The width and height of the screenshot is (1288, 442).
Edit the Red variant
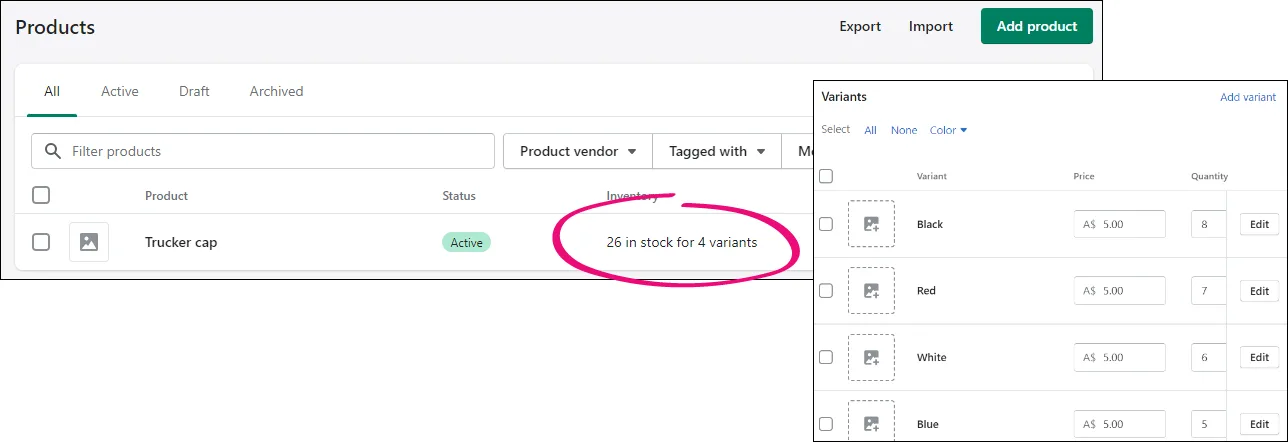[1259, 291]
